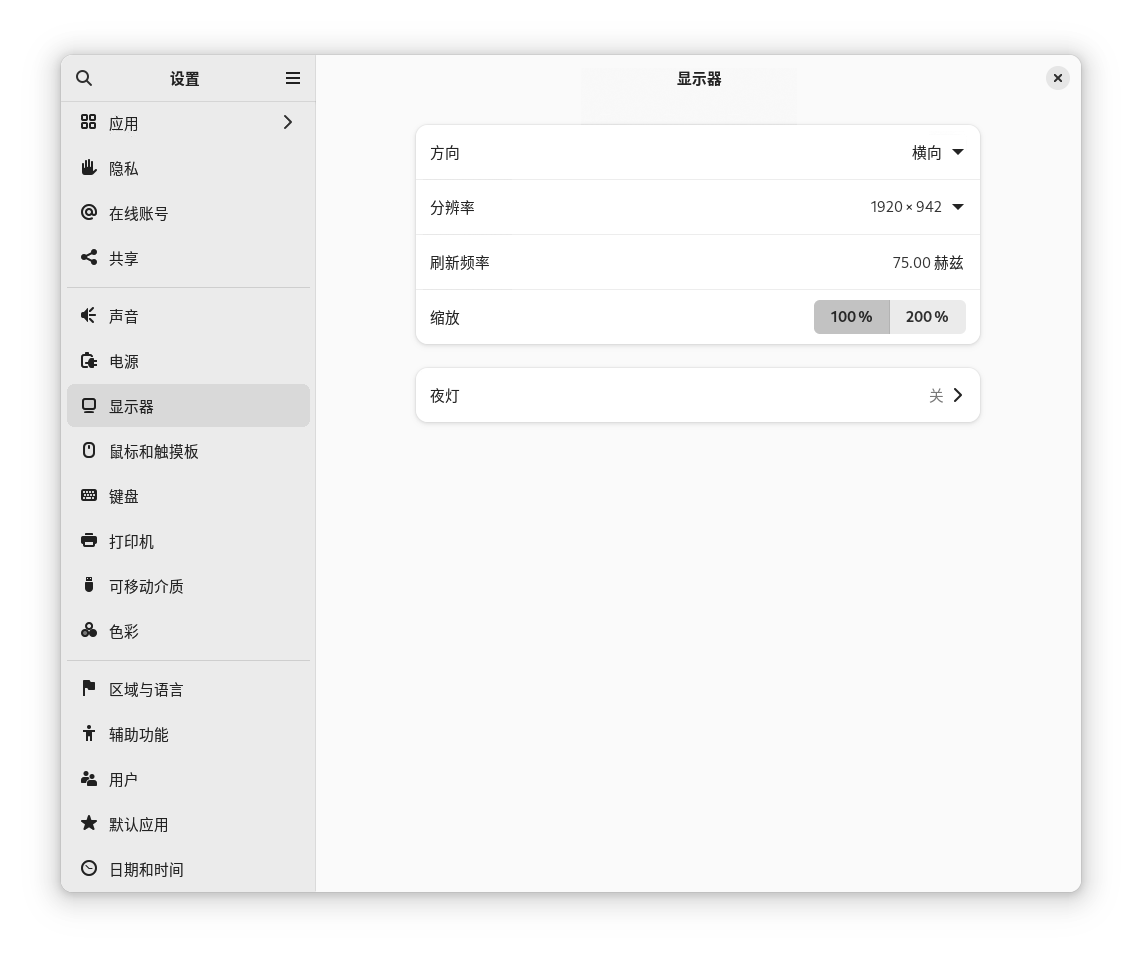Click the 辅助功能 accessibility icon
This screenshot has height=959, width=1142.
pos(89,733)
